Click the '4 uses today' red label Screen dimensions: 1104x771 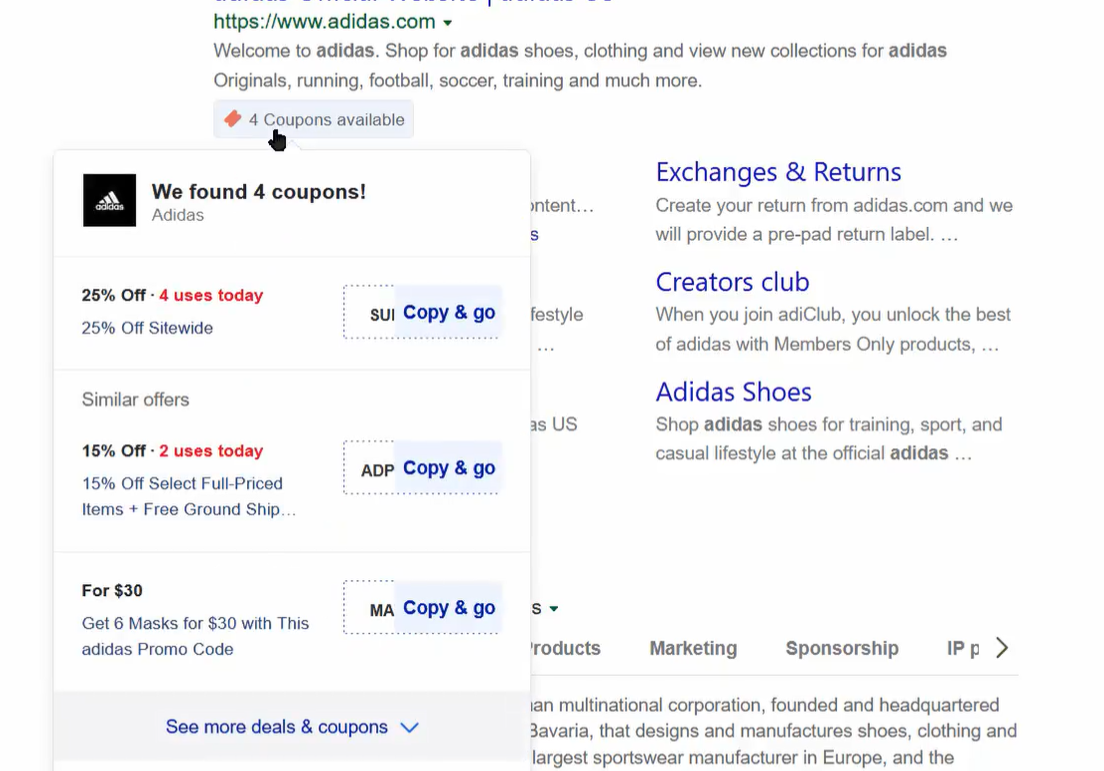[211, 295]
